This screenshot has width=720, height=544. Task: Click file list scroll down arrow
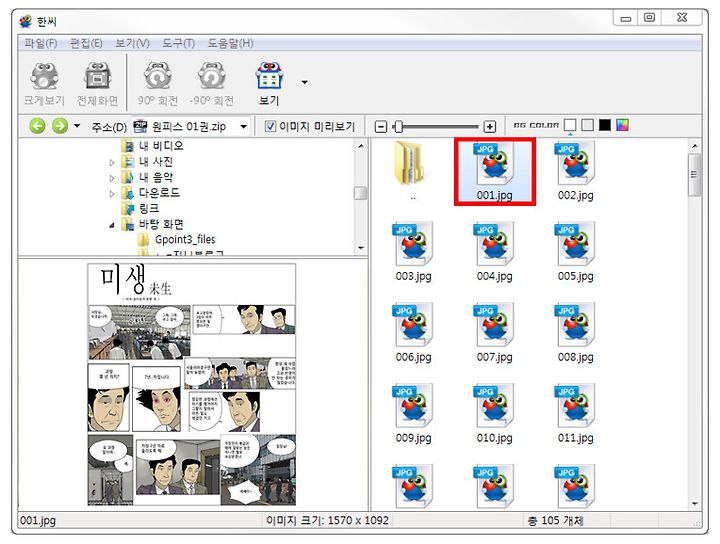[695, 504]
